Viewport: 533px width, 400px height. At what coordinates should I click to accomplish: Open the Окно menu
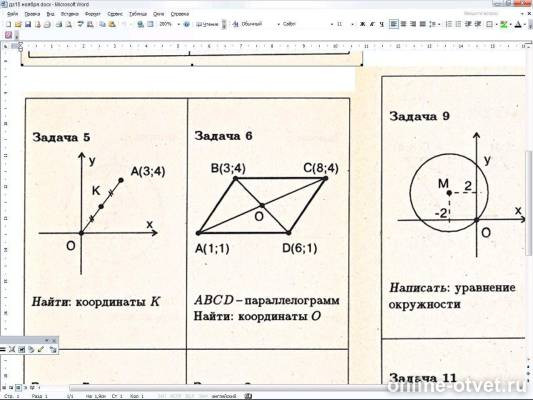pos(158,14)
